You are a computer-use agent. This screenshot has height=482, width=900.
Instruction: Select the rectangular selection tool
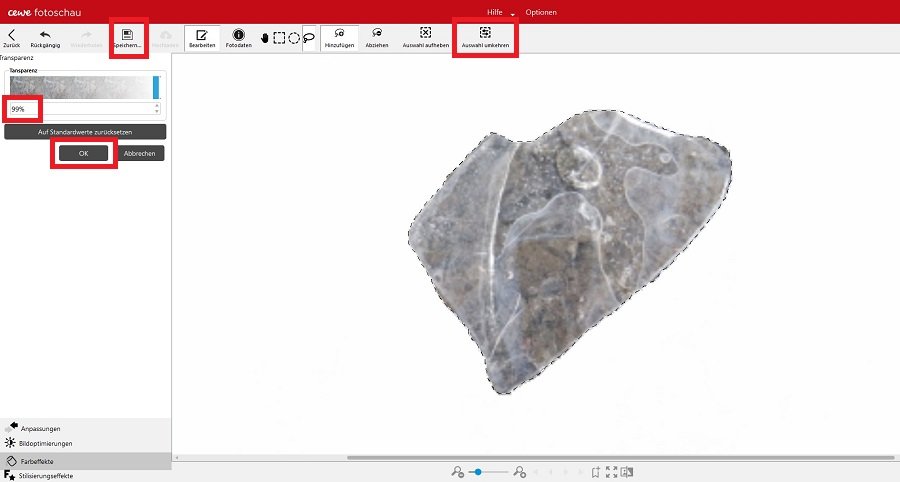pyautogui.click(x=279, y=38)
